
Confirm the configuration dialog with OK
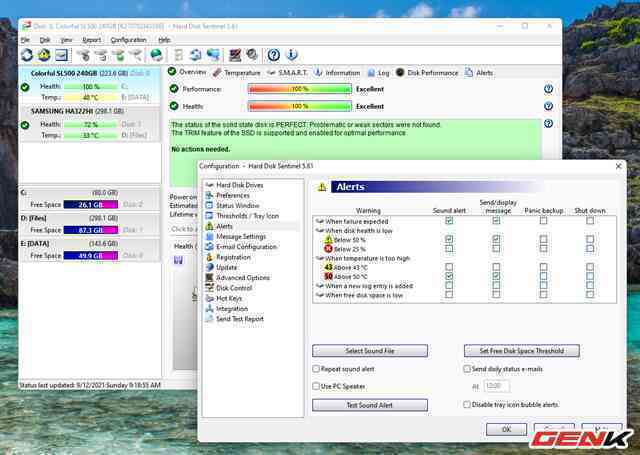tap(506, 429)
